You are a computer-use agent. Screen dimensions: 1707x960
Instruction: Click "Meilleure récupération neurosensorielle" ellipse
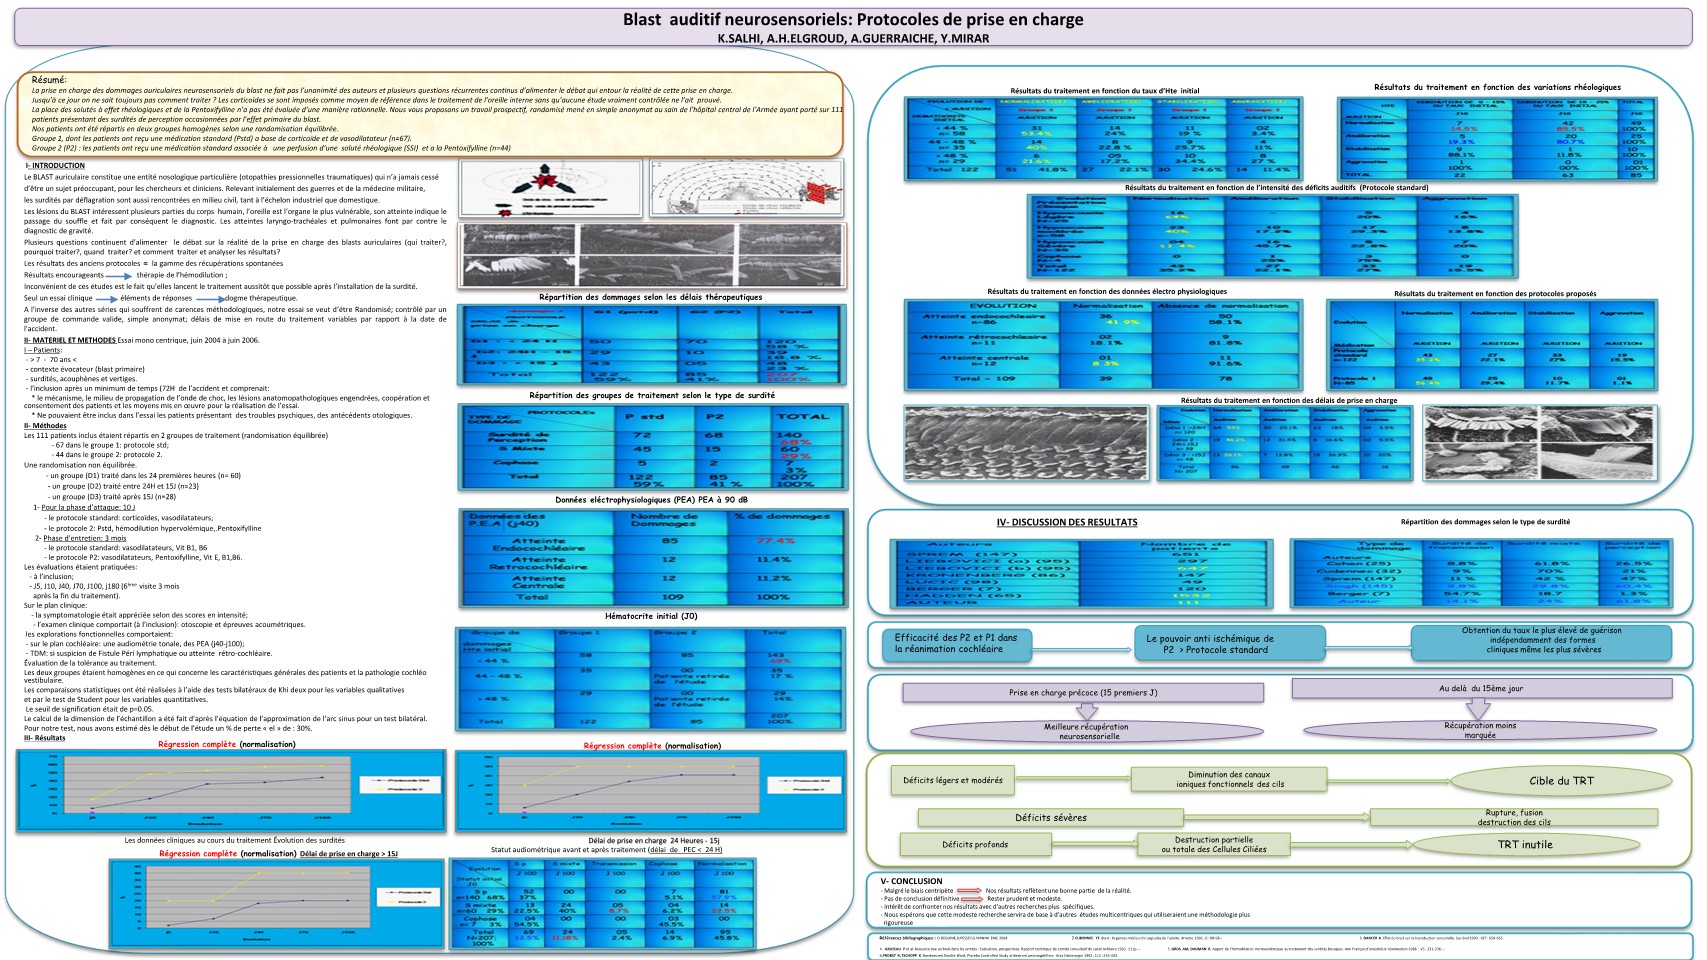pyautogui.click(x=1085, y=732)
